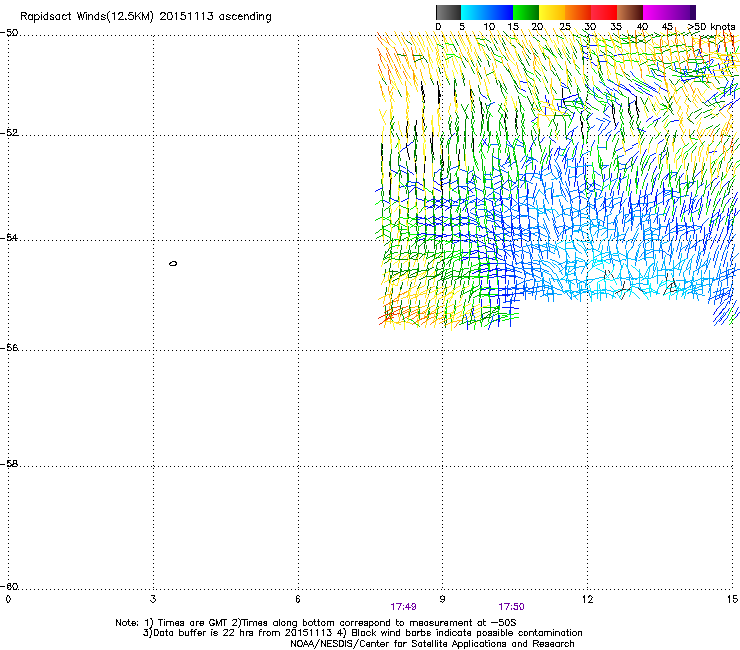The height and width of the screenshot is (650, 740).
Task: Click the '-54' latitude axis label
Action: click(x=9, y=237)
